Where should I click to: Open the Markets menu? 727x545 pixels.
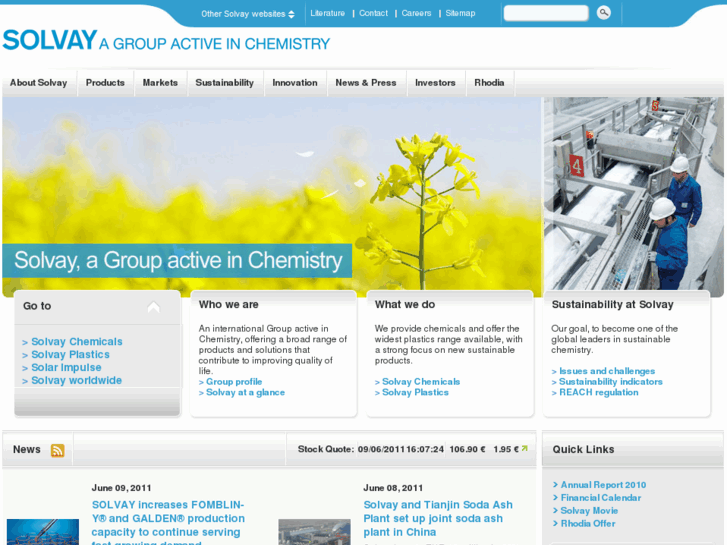point(160,83)
